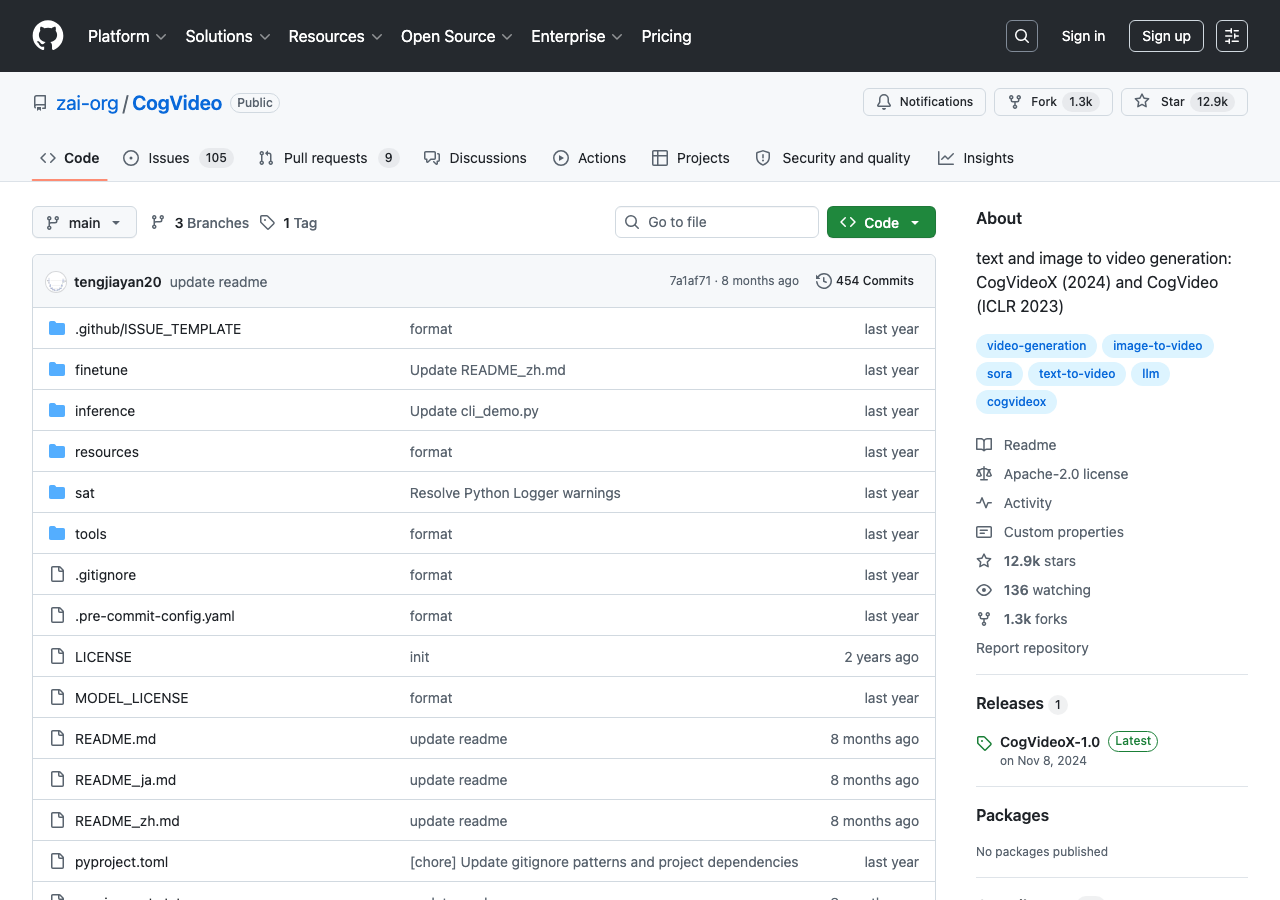Viewport: 1280px width, 900px height.
Task: Click the pulse icon next to Activity
Action: pyautogui.click(x=984, y=503)
